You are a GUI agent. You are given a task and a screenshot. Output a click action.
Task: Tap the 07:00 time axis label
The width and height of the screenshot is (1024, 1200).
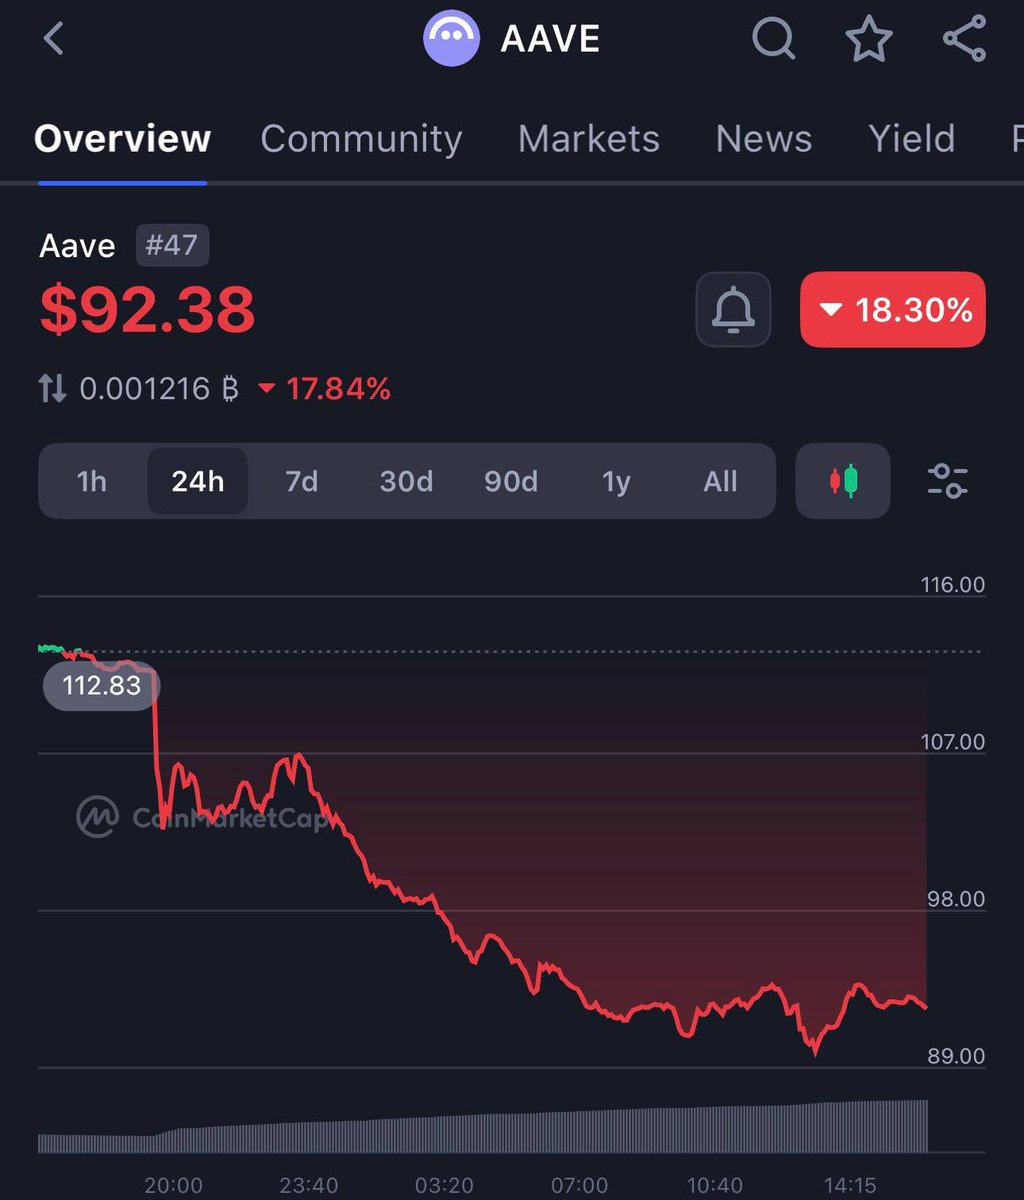(x=579, y=1186)
